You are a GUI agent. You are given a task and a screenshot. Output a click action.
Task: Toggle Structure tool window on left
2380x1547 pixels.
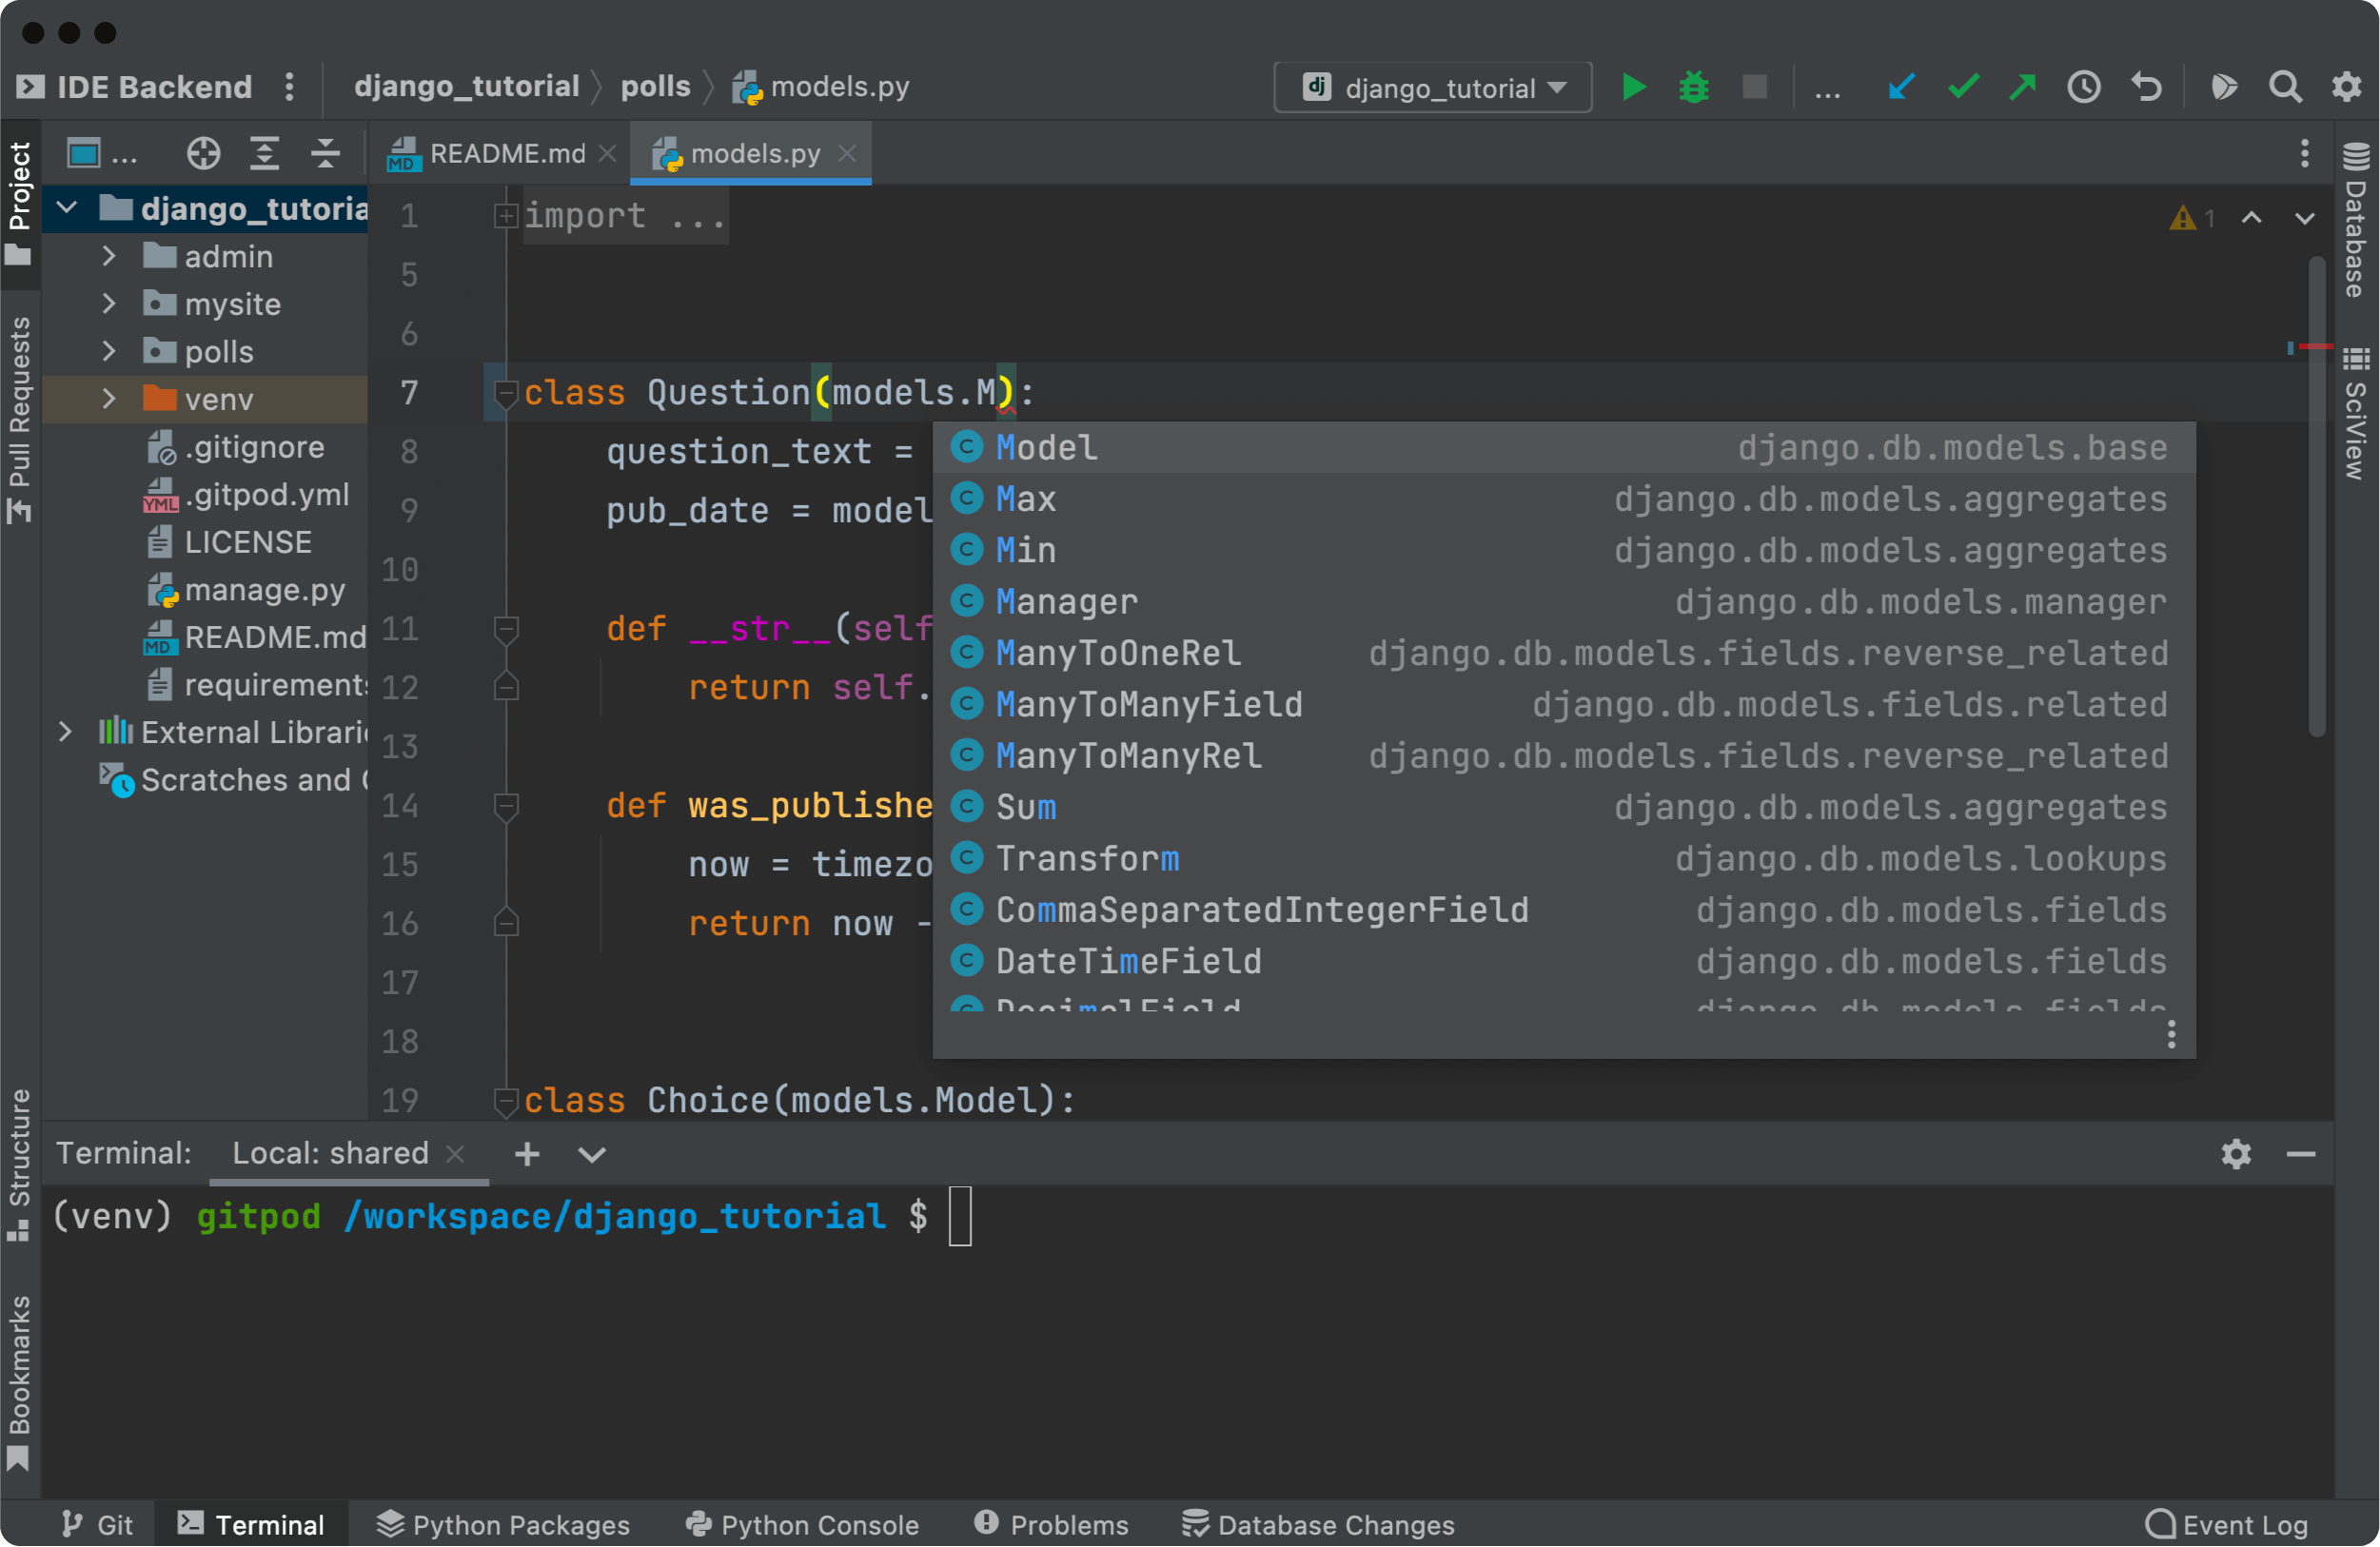point(19,1163)
